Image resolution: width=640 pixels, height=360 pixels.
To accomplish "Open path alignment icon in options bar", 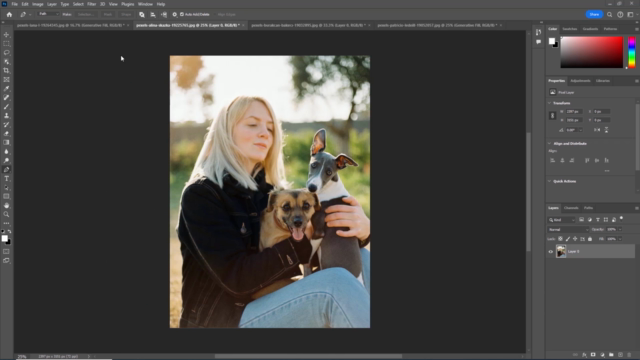I will [x=153, y=14].
